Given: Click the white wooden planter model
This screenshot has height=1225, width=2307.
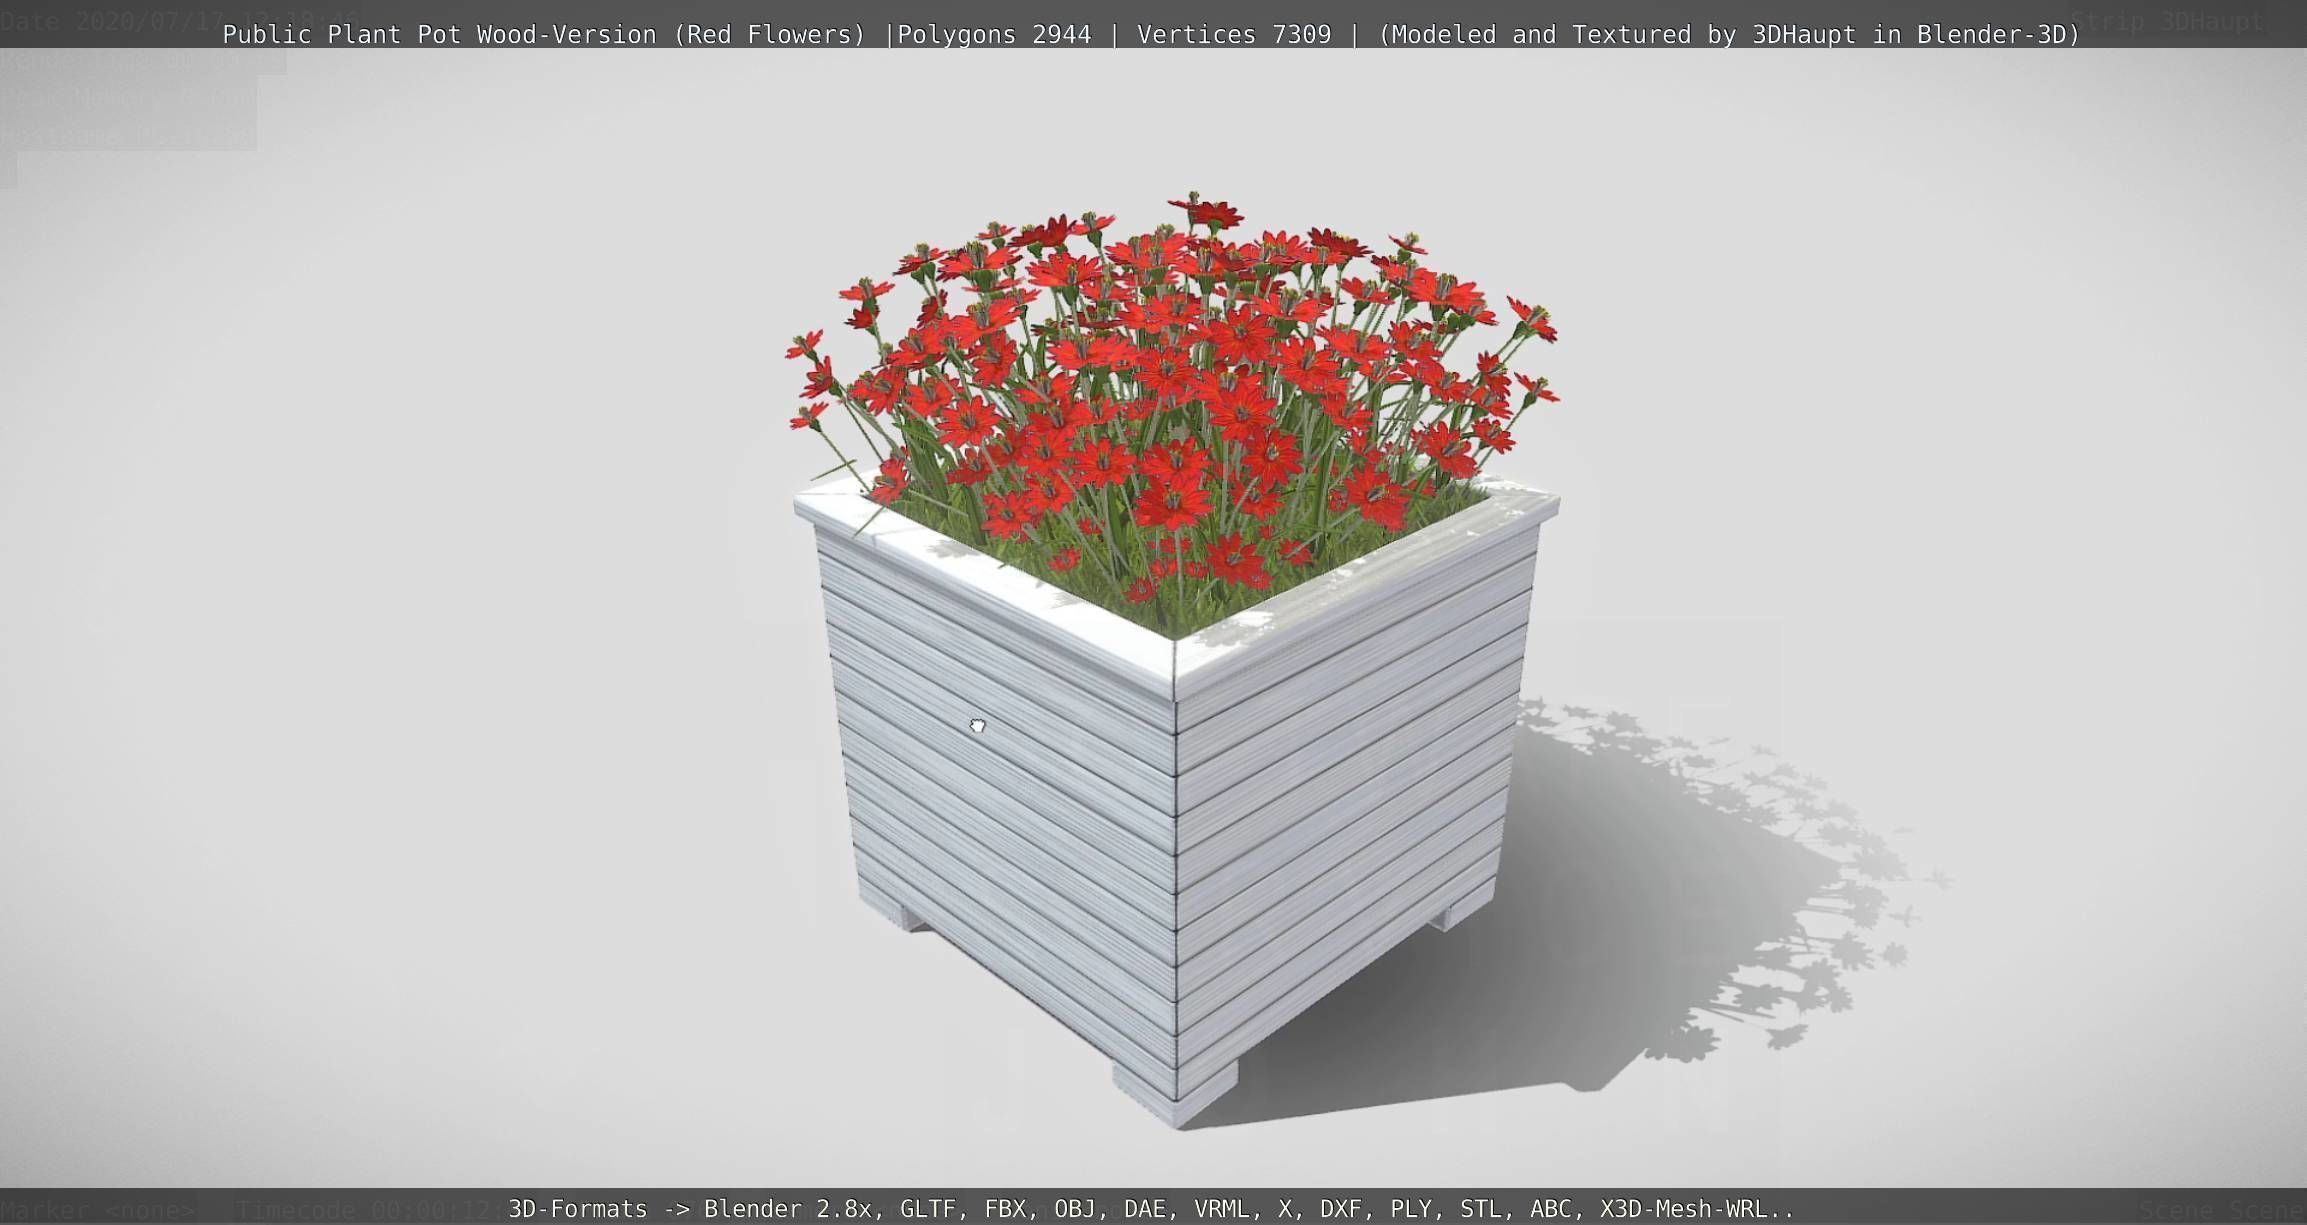Looking at the screenshot, I should [x=1176, y=800].
